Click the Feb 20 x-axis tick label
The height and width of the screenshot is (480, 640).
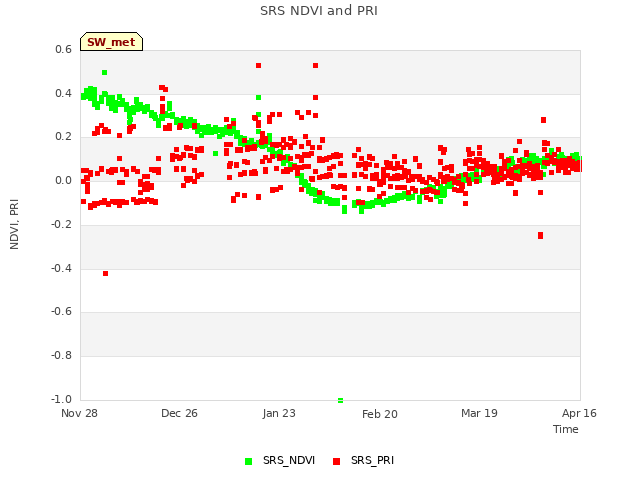coord(380,414)
